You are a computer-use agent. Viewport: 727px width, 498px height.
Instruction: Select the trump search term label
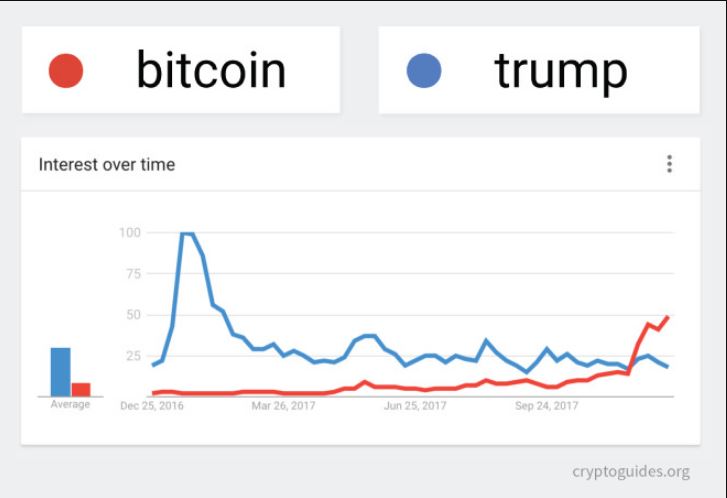click(560, 70)
